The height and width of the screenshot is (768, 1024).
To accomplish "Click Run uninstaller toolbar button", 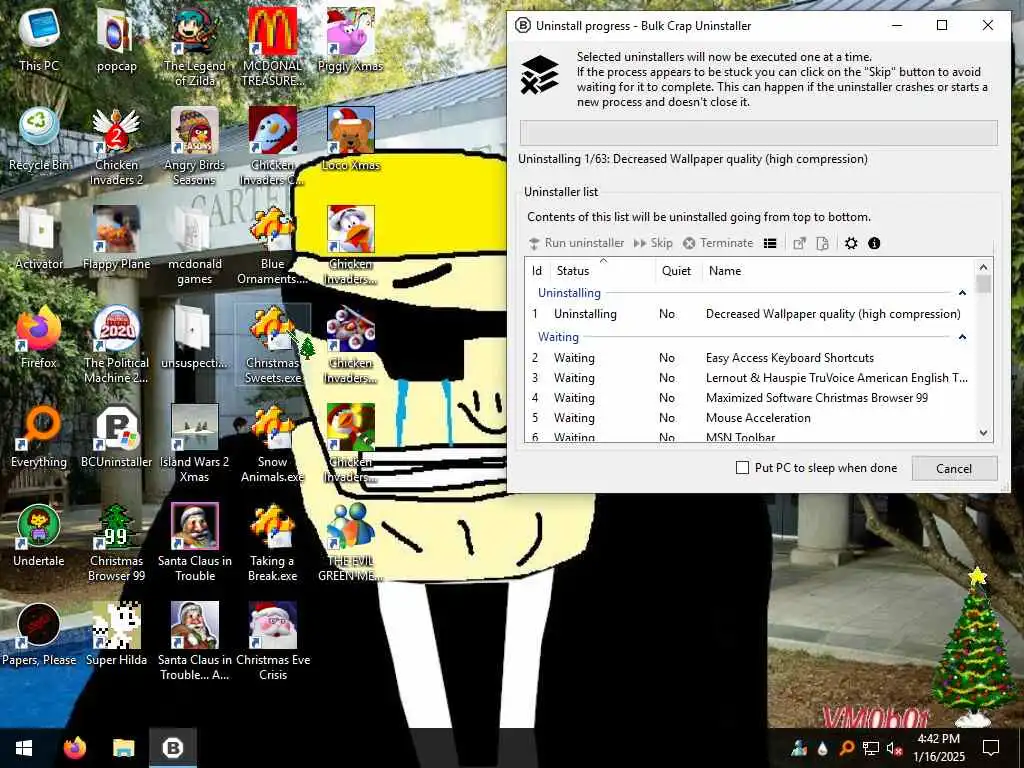I will (576, 243).
